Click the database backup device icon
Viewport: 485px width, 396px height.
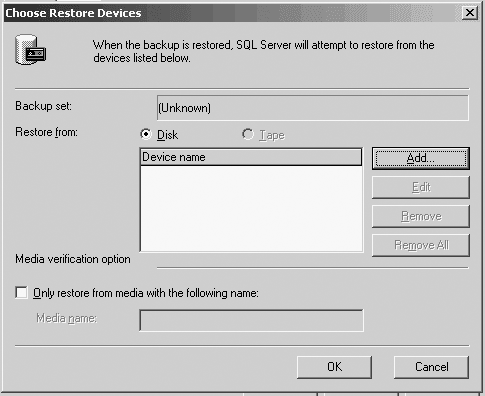click(31, 50)
